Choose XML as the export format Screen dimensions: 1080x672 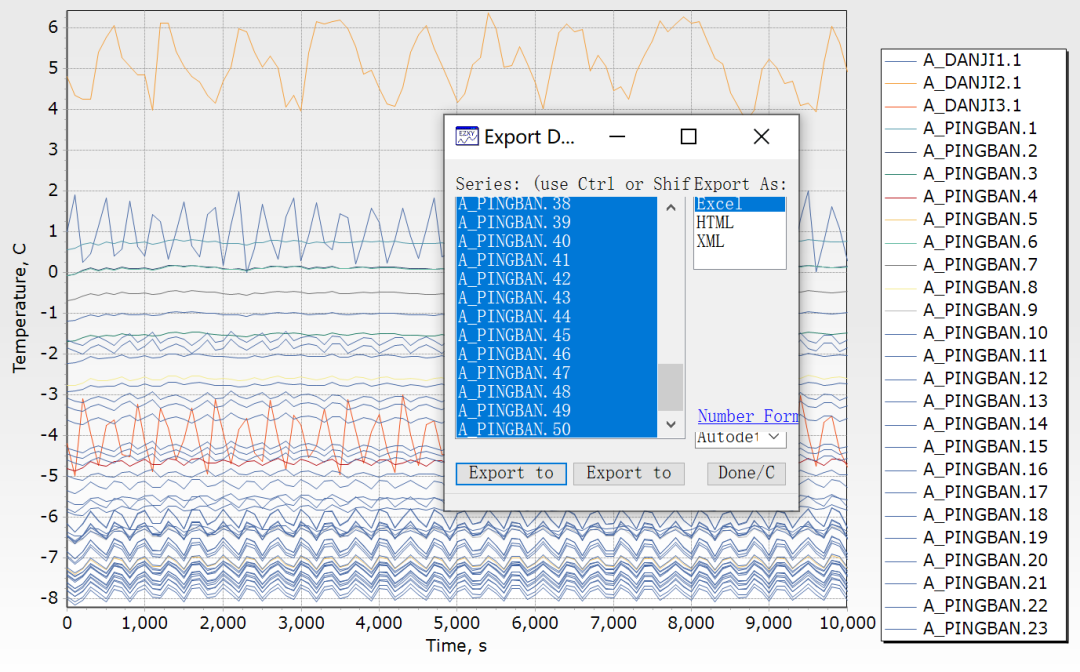[740, 242]
